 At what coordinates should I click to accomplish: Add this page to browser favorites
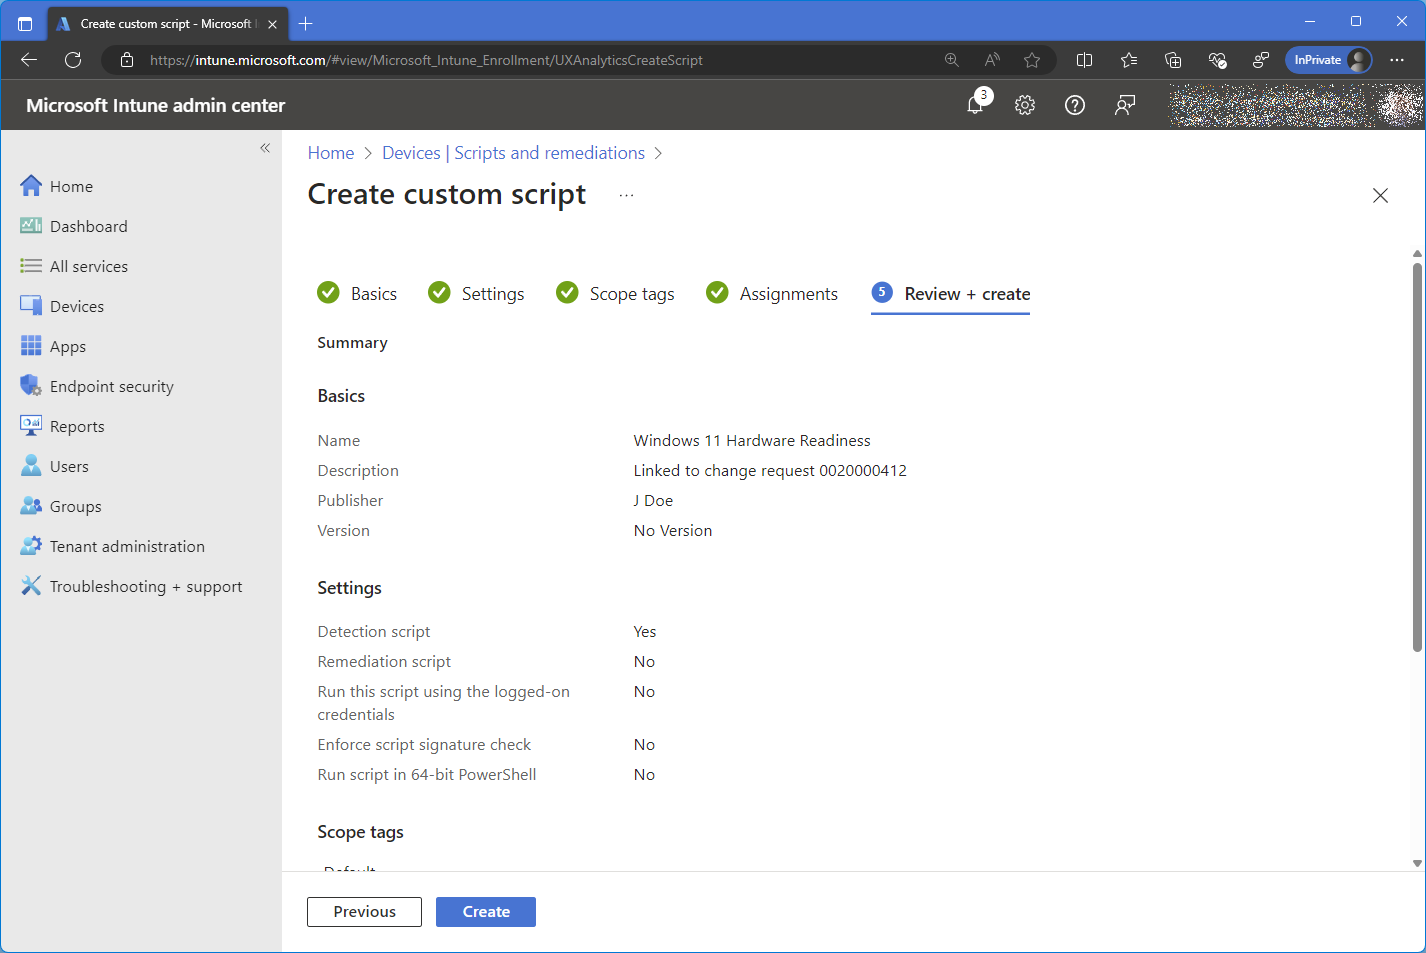click(x=1032, y=60)
